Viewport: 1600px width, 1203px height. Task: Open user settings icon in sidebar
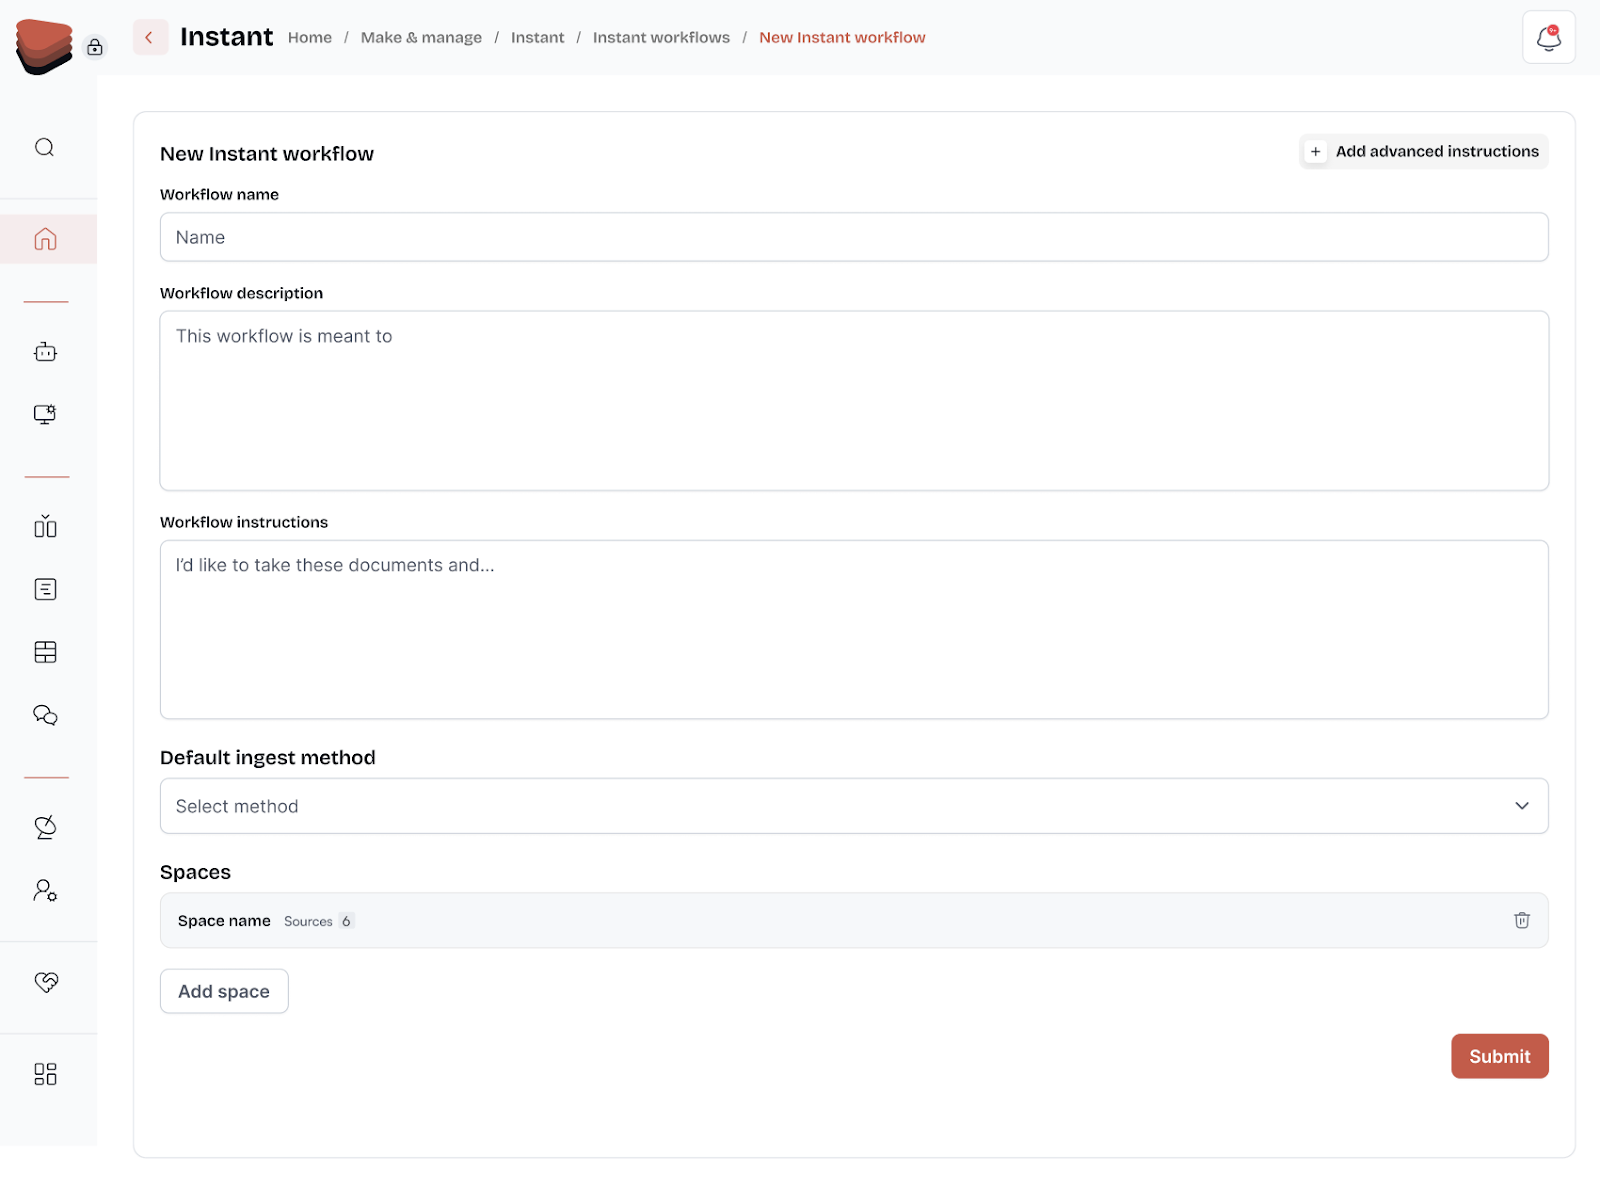coord(44,890)
